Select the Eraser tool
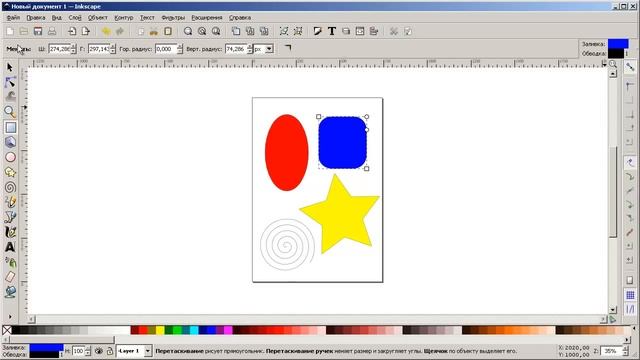The image size is (640, 360). [x=10, y=277]
